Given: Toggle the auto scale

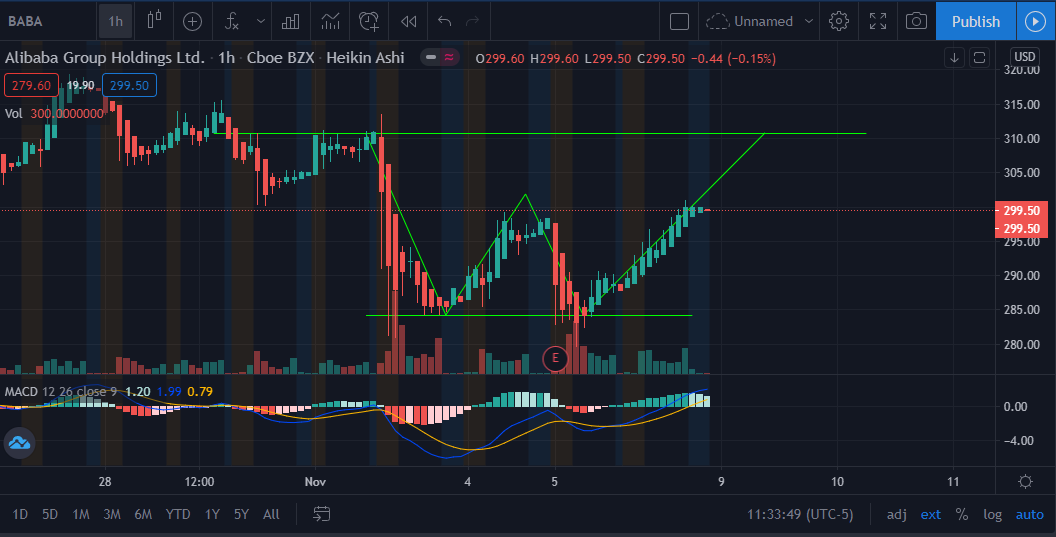Looking at the screenshot, I should [x=1029, y=514].
